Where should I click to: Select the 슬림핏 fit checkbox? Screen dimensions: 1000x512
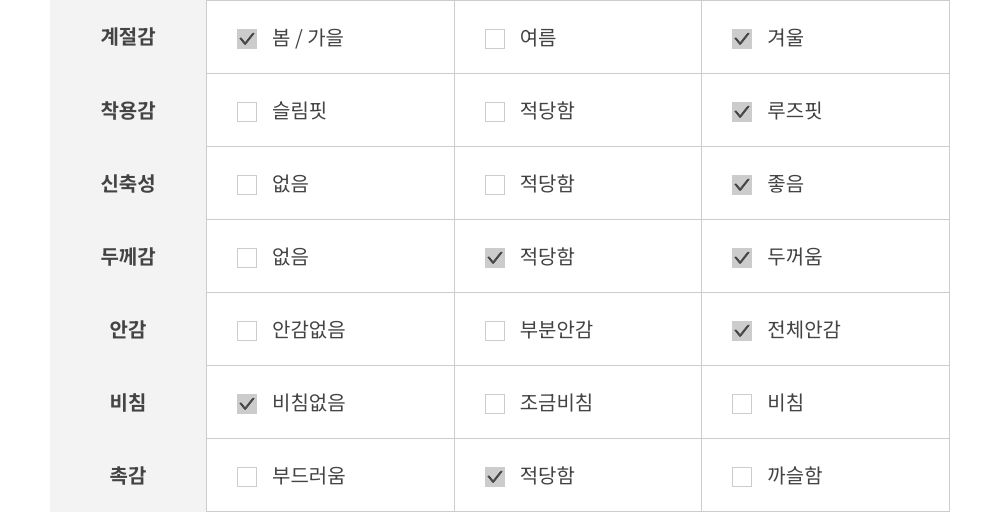tap(247, 112)
